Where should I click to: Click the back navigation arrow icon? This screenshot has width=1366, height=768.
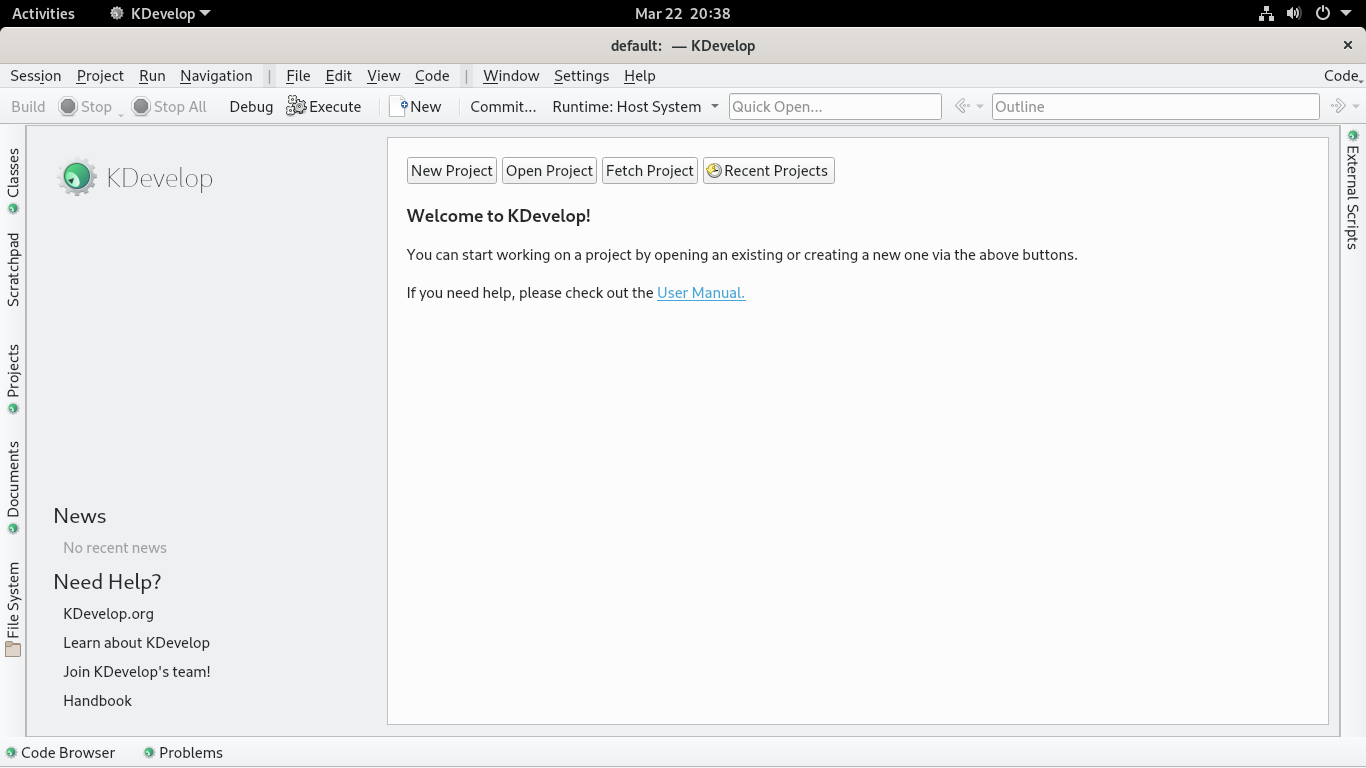[x=962, y=106]
